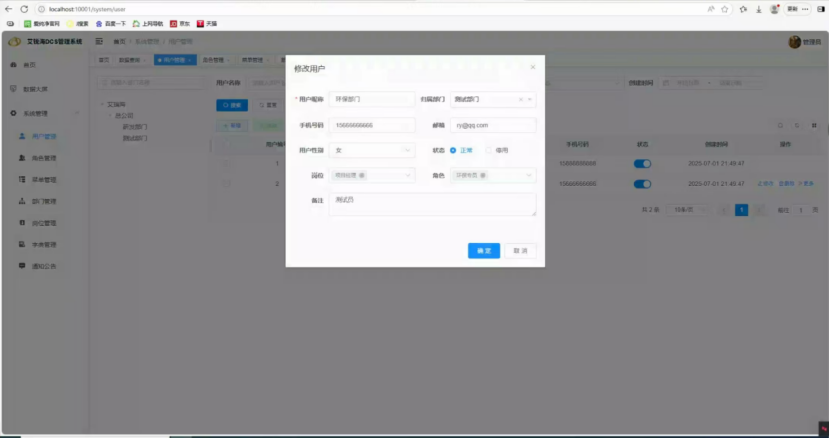Open the 用户性别 dropdown

(372, 150)
